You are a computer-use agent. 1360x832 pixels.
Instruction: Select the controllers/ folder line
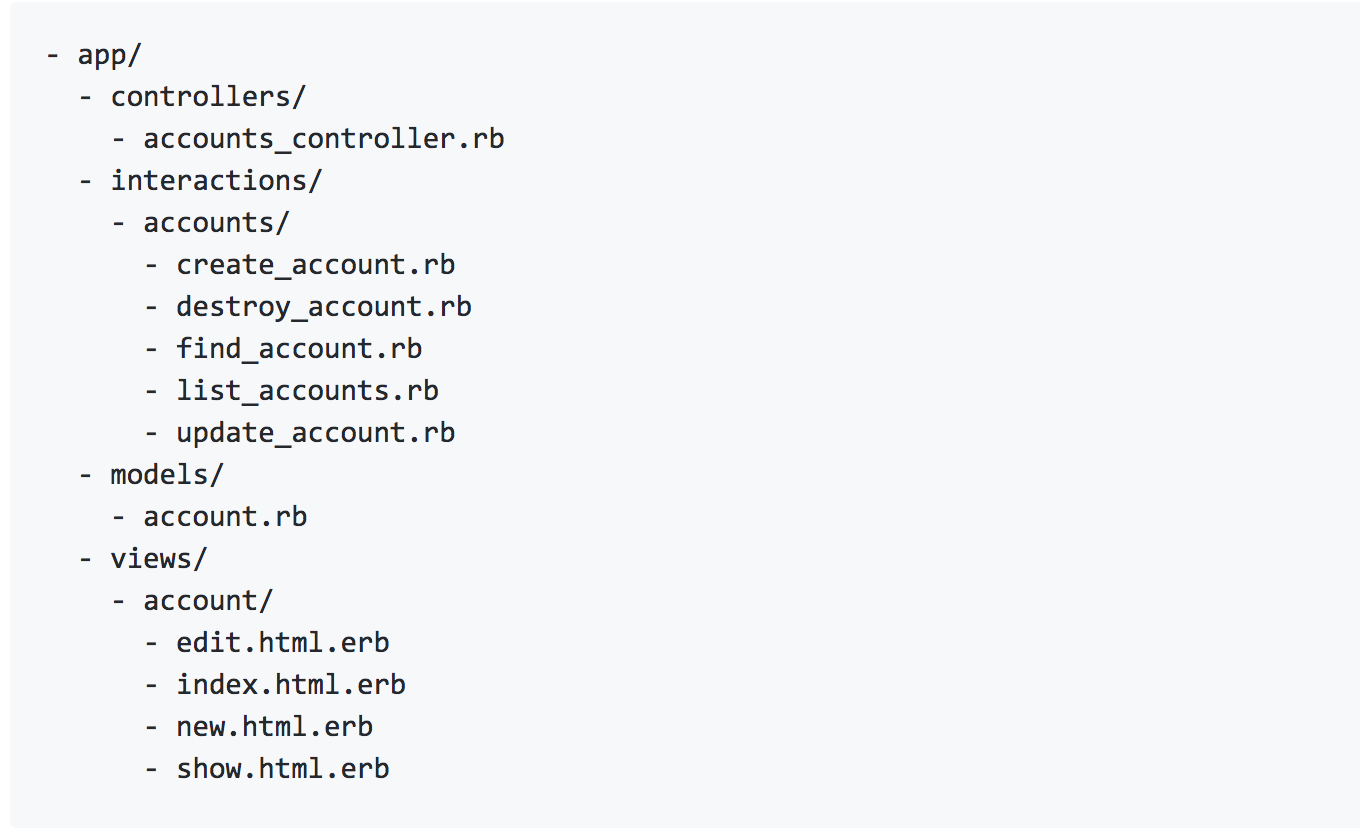pos(208,97)
